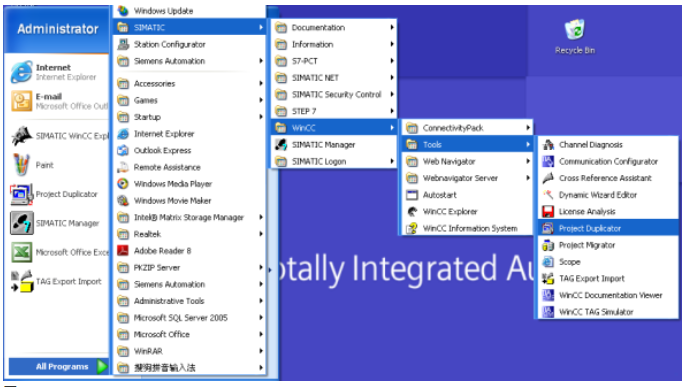
Task: Expand the ConnectivityPack submenu
Action: click(467, 128)
